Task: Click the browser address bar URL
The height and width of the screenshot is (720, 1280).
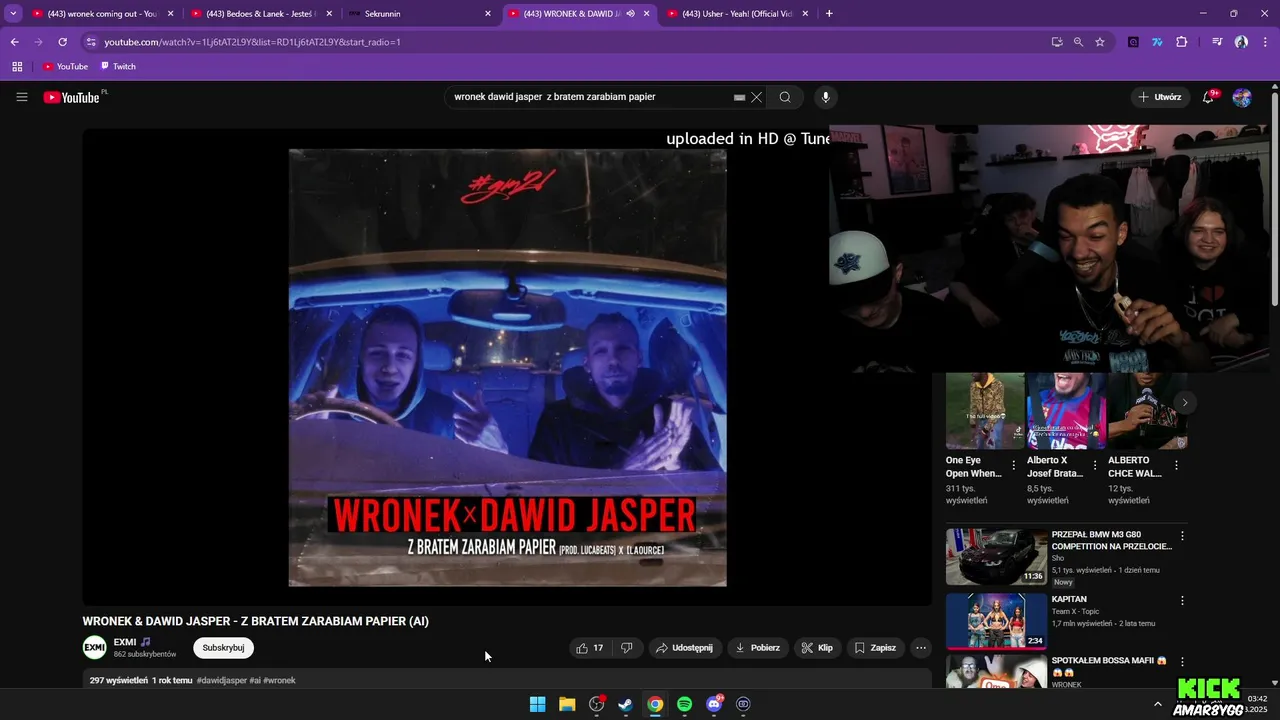Action: pos(253,42)
